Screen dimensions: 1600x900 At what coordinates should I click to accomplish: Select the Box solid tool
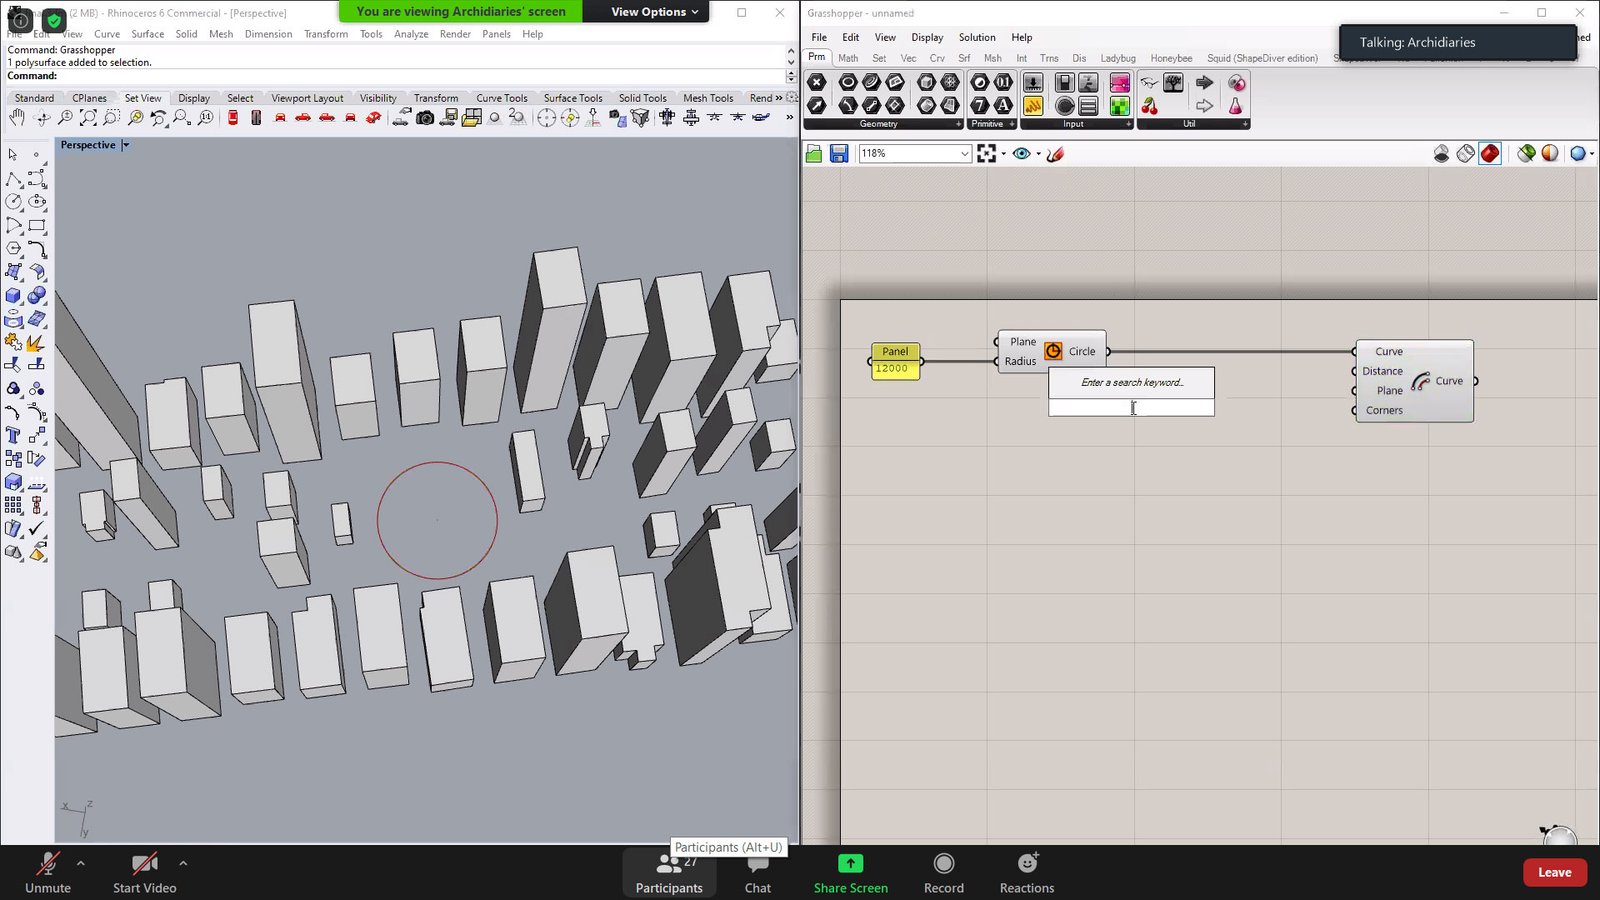(x=14, y=296)
